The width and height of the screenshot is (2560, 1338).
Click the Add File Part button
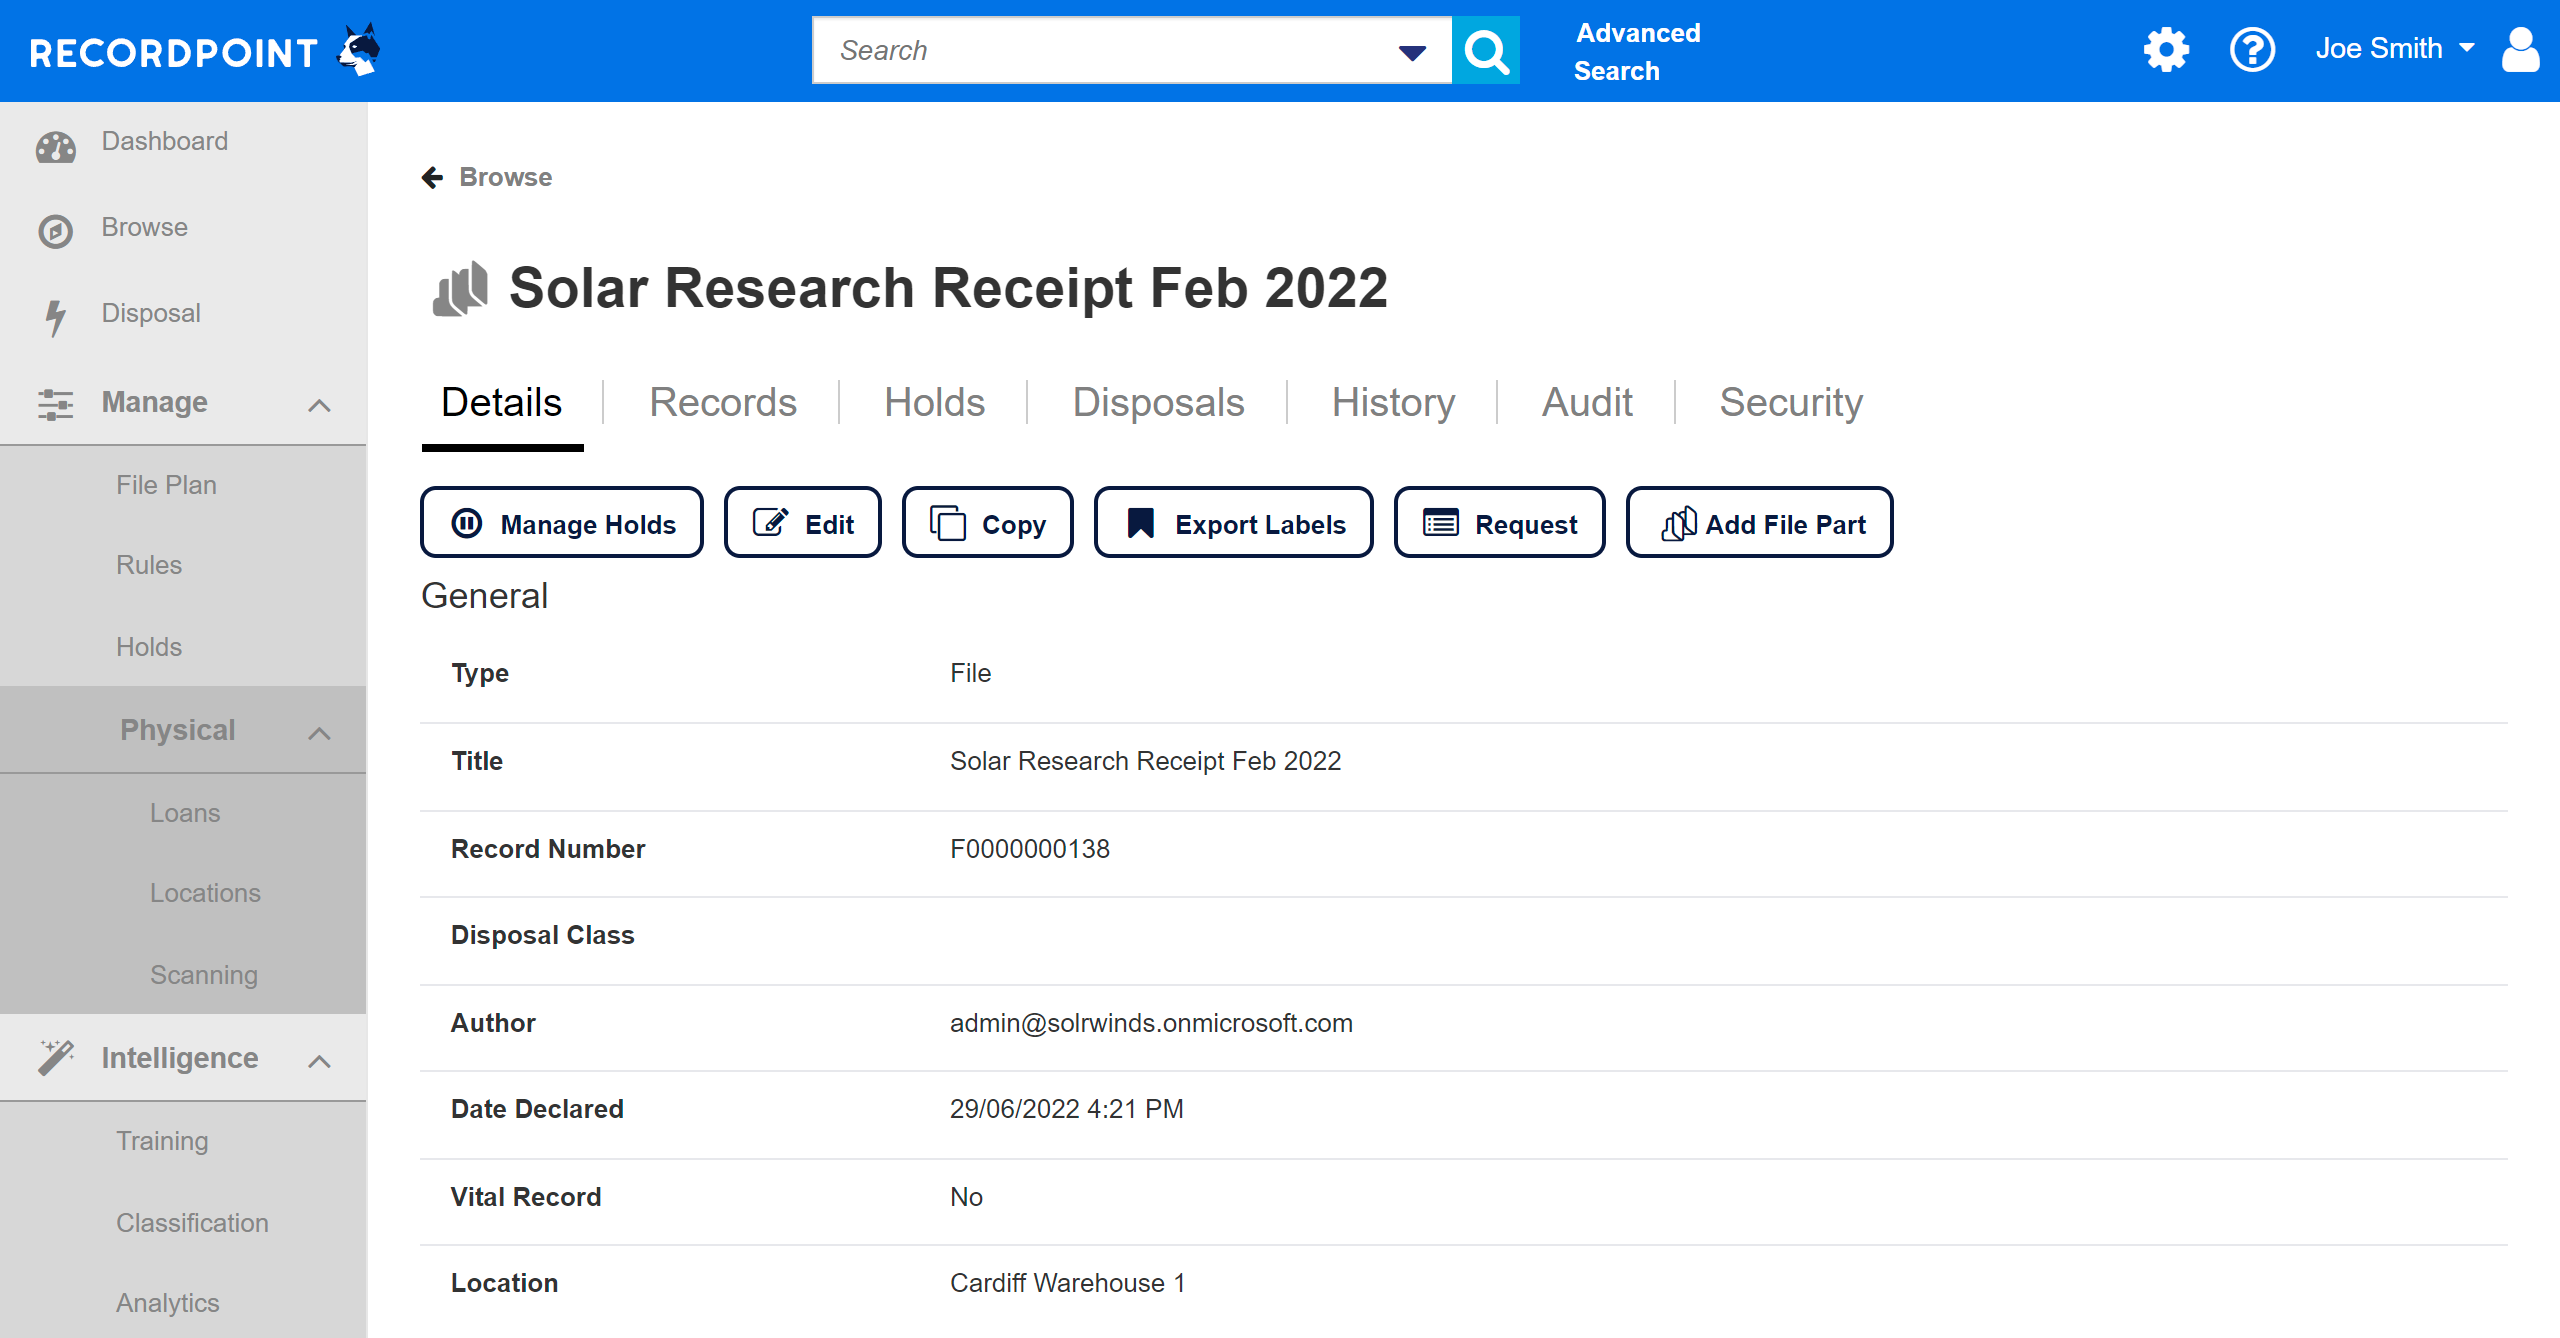(x=1760, y=522)
